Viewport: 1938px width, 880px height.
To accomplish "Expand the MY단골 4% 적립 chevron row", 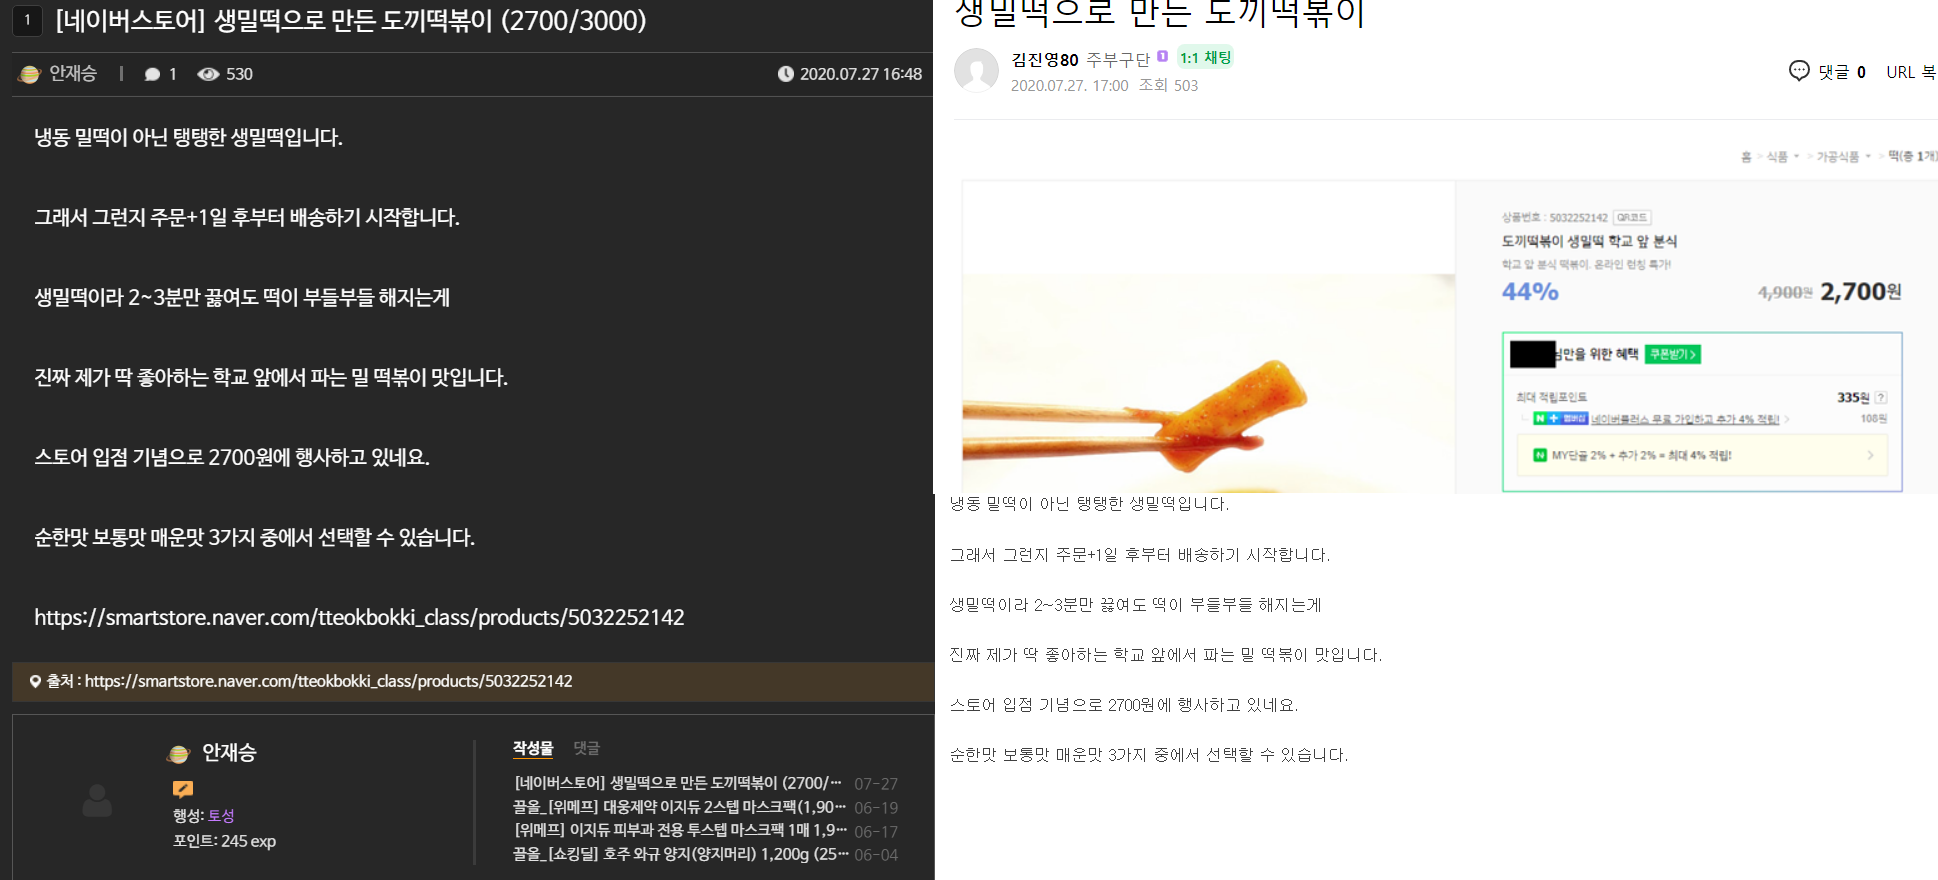I will 1870,456.
